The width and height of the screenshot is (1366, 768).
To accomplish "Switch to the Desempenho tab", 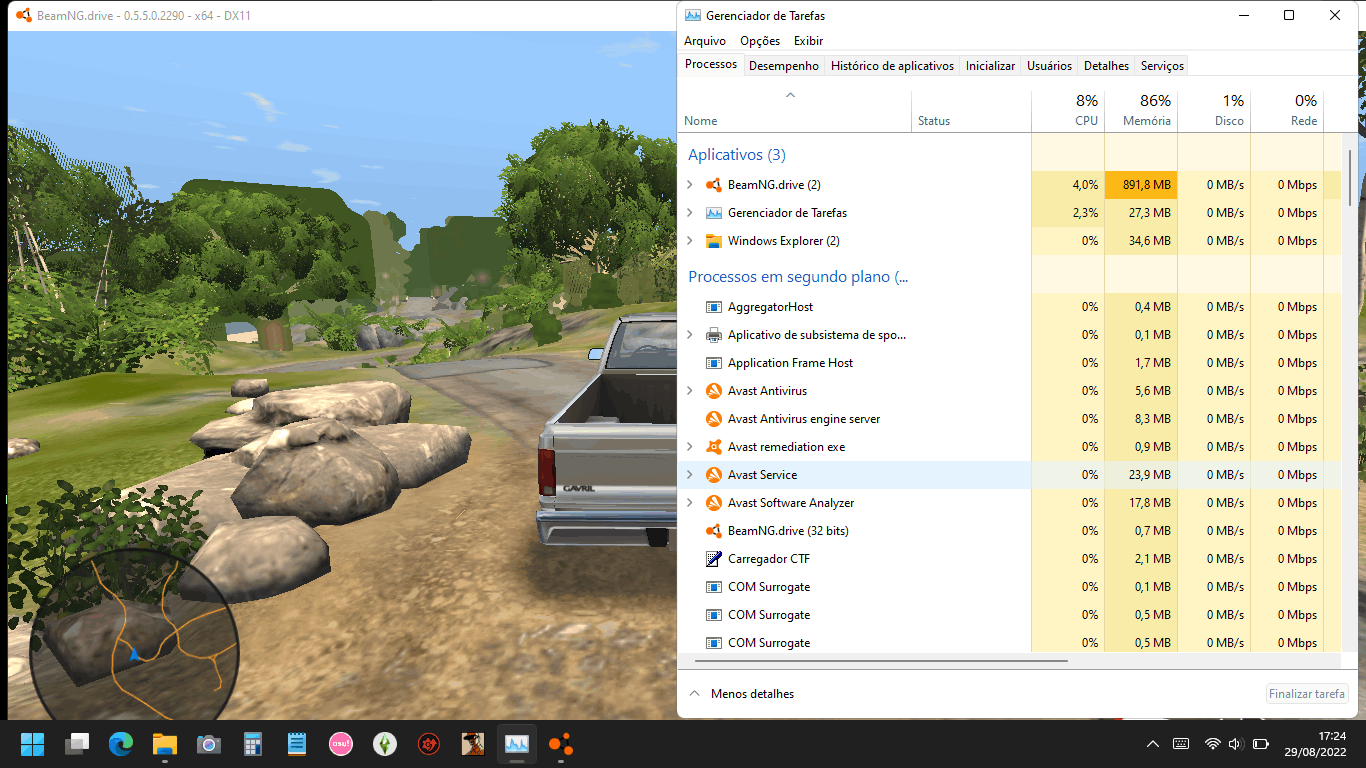I will (x=784, y=66).
